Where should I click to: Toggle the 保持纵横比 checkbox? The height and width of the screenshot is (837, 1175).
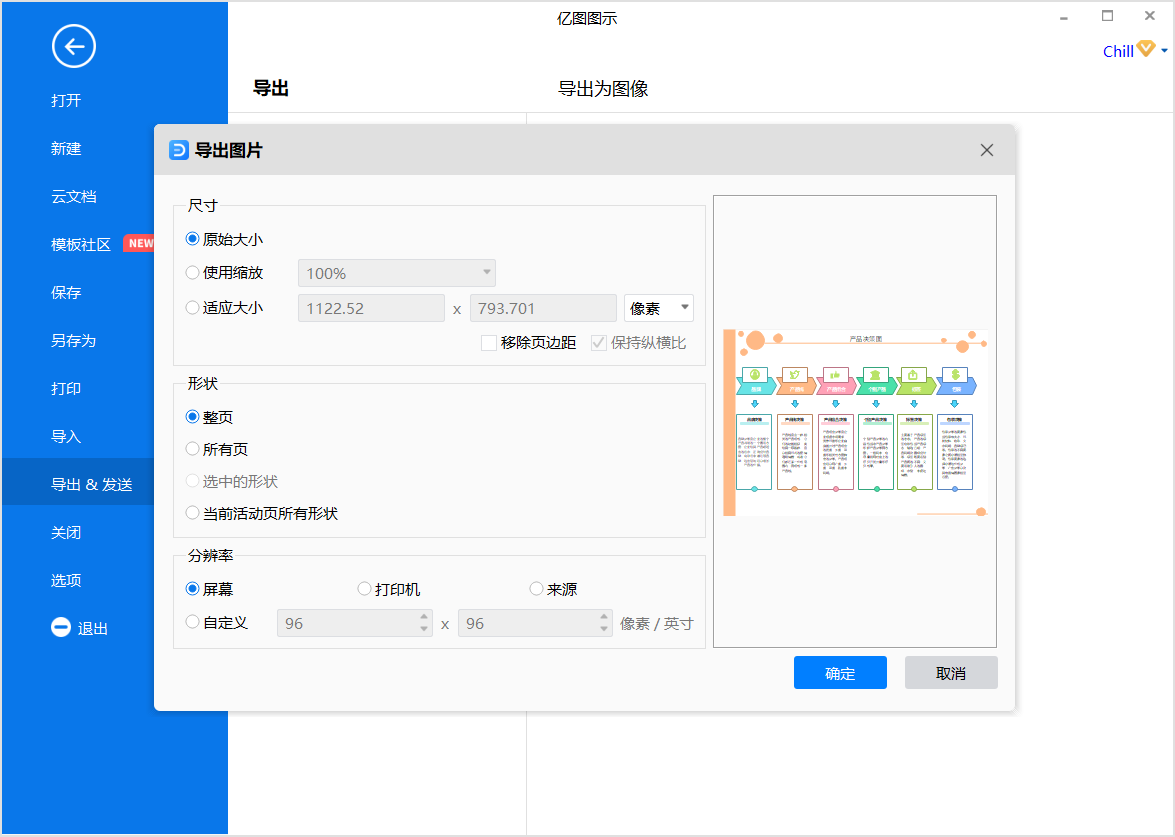pyautogui.click(x=599, y=342)
